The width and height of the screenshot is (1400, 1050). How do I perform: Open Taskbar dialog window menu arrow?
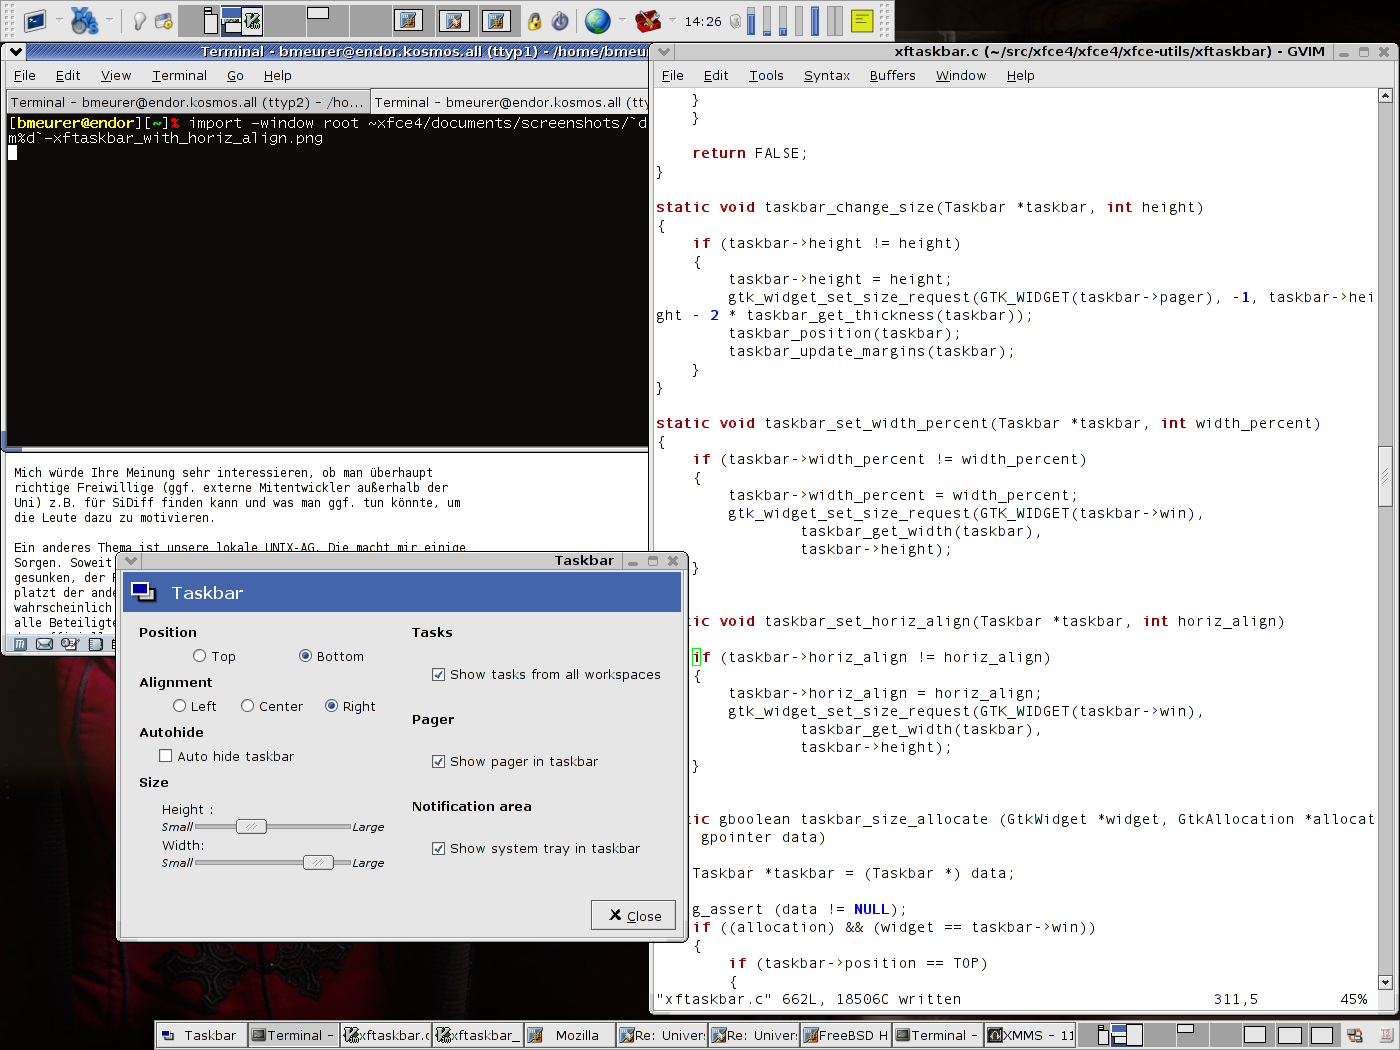coord(131,561)
